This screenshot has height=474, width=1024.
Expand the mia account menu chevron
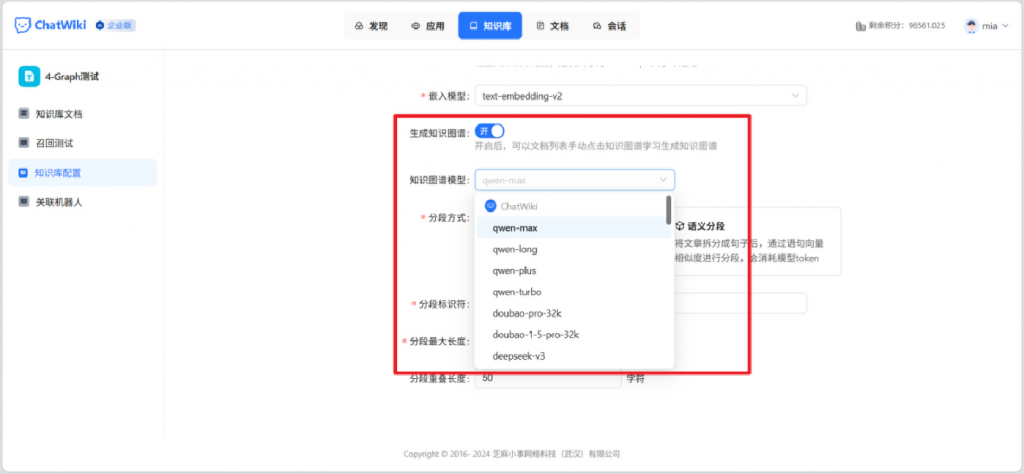pyautogui.click(x=1005, y=26)
